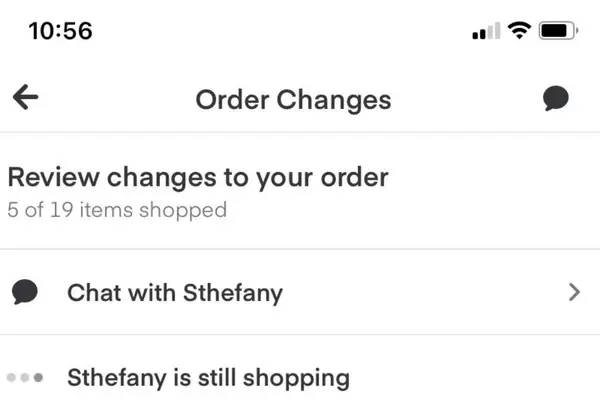Tap the word Sthefany in the chat row
Viewport: 600px width, 413px height.
[x=231, y=293]
